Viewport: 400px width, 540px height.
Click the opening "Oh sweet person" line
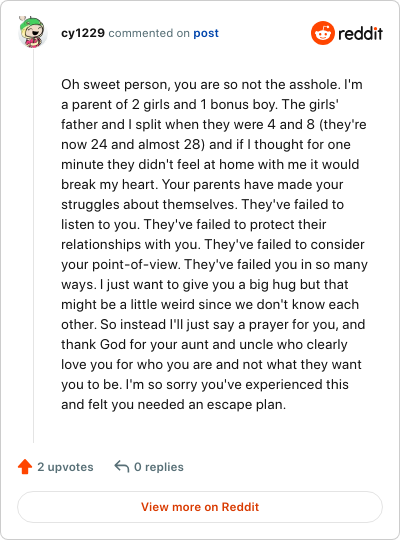tap(212, 85)
